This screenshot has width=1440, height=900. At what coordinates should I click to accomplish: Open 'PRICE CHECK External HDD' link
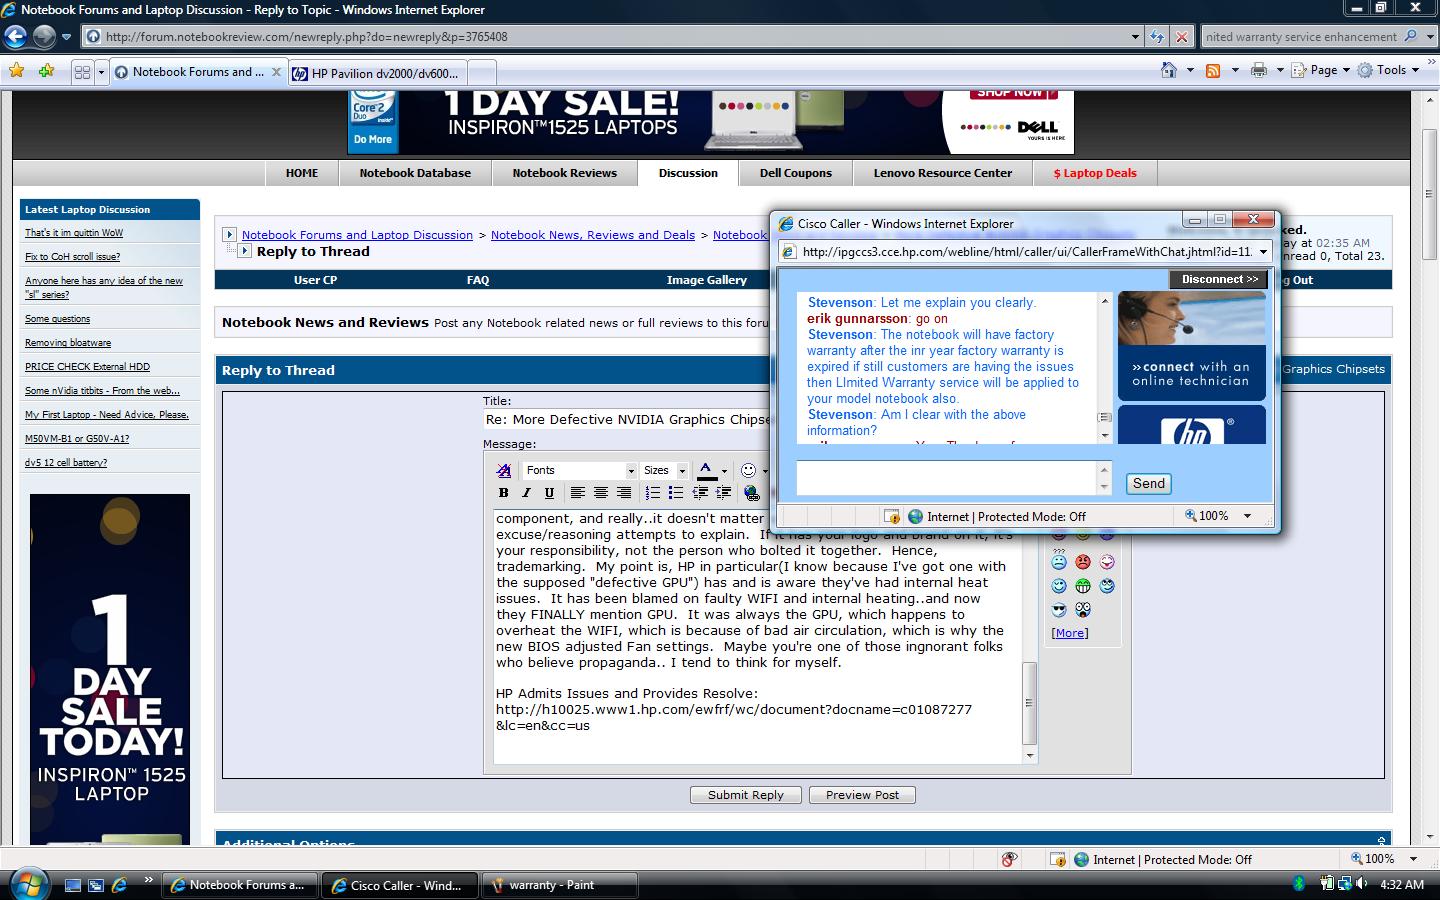tap(87, 367)
